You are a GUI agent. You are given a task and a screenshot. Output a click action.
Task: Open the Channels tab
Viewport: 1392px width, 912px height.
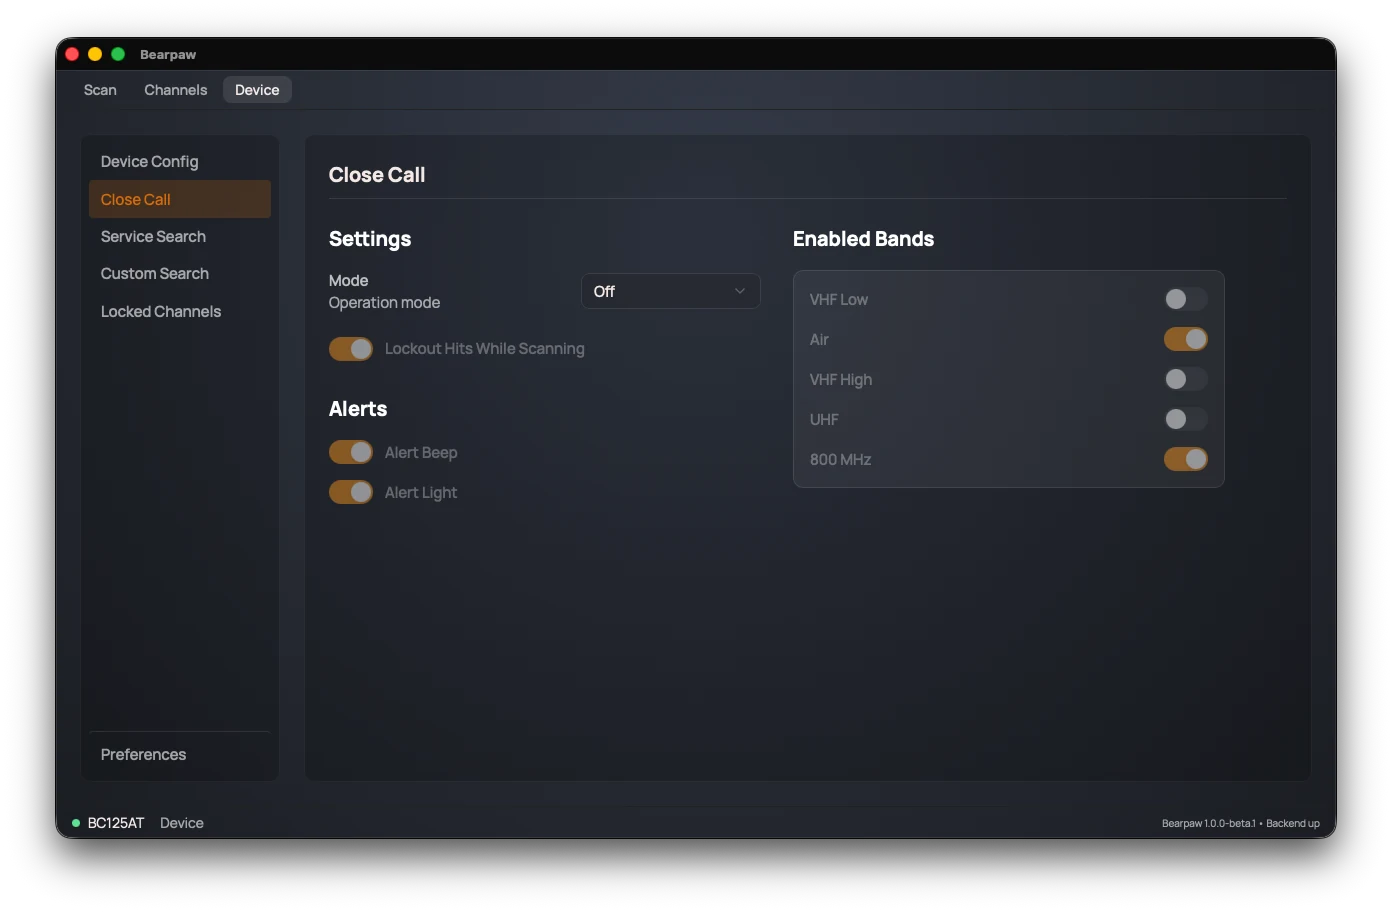176,90
